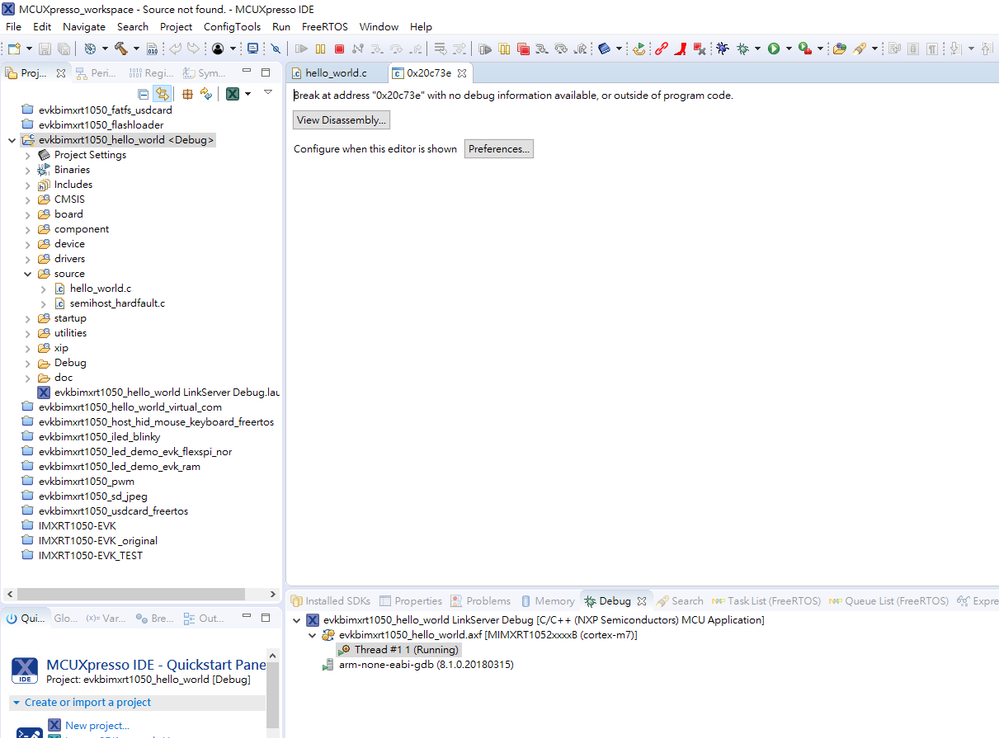The image size is (999, 738).
Task: Close the Debug view tab
Action: 642,601
